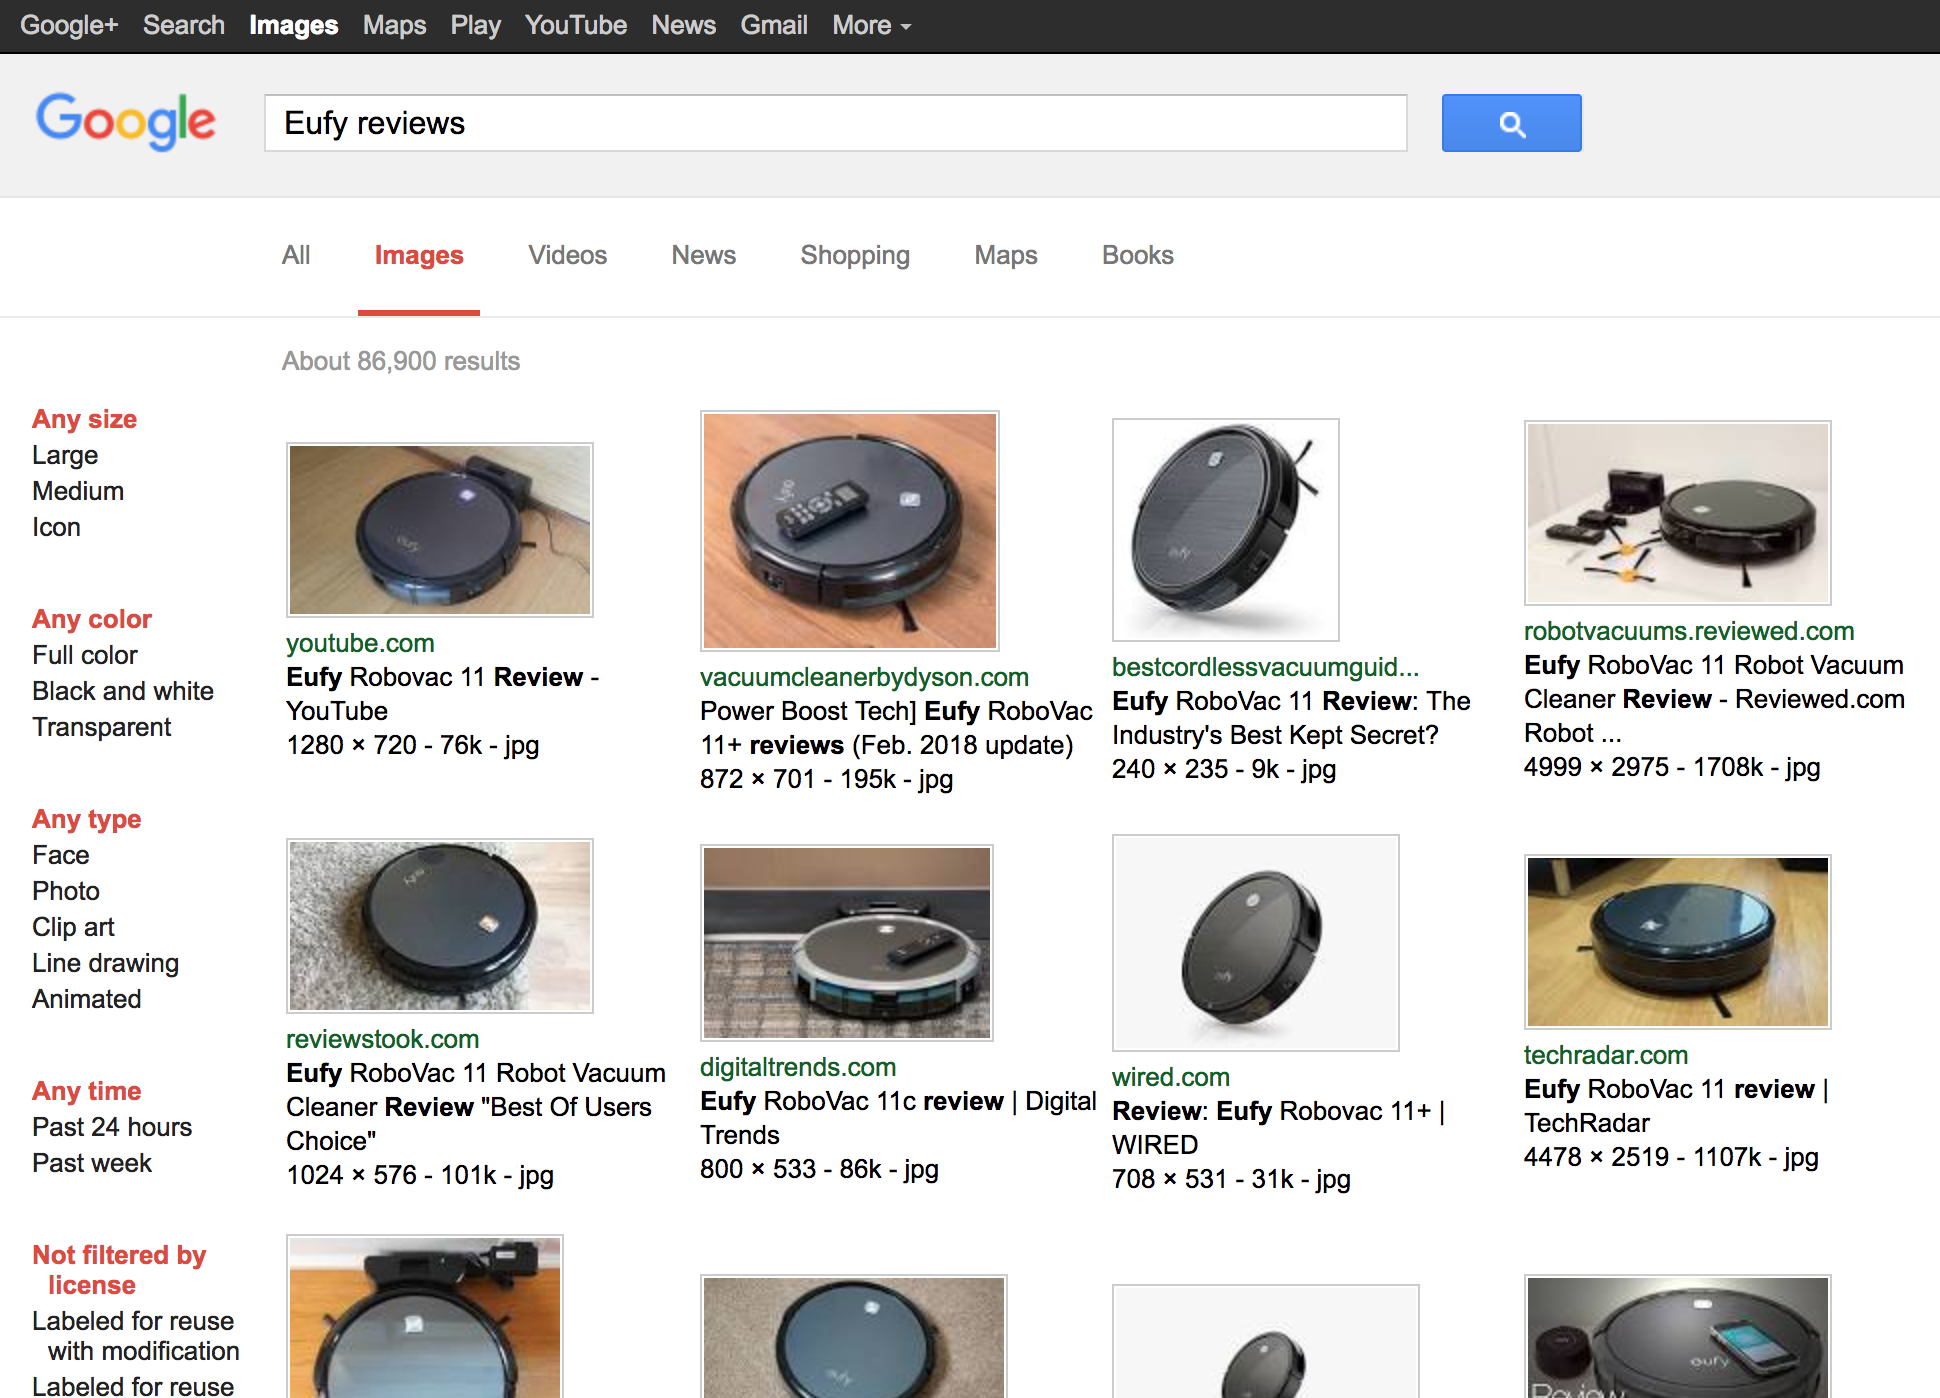Open the vacuumcleanerbydyson.com image thumbnail
The image size is (1940, 1398).
850,531
